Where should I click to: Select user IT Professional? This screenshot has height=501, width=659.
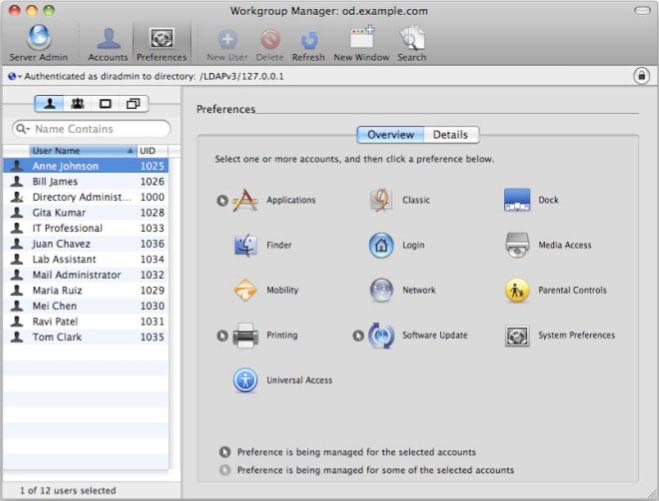(x=86, y=228)
